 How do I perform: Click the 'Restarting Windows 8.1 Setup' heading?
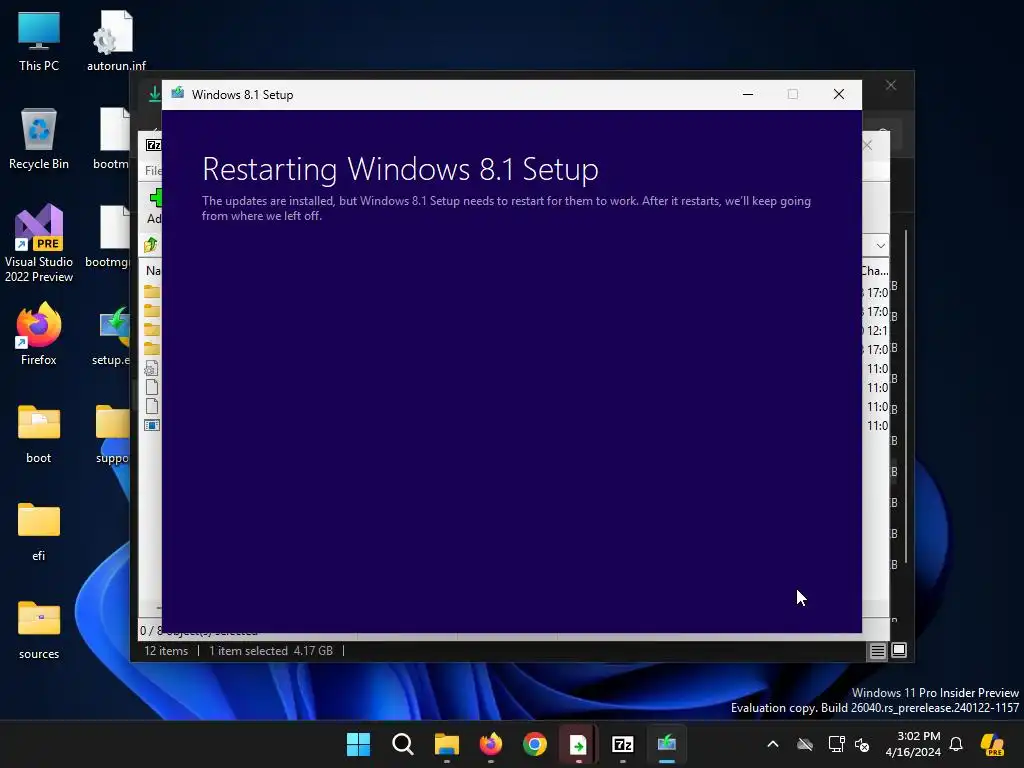(400, 169)
